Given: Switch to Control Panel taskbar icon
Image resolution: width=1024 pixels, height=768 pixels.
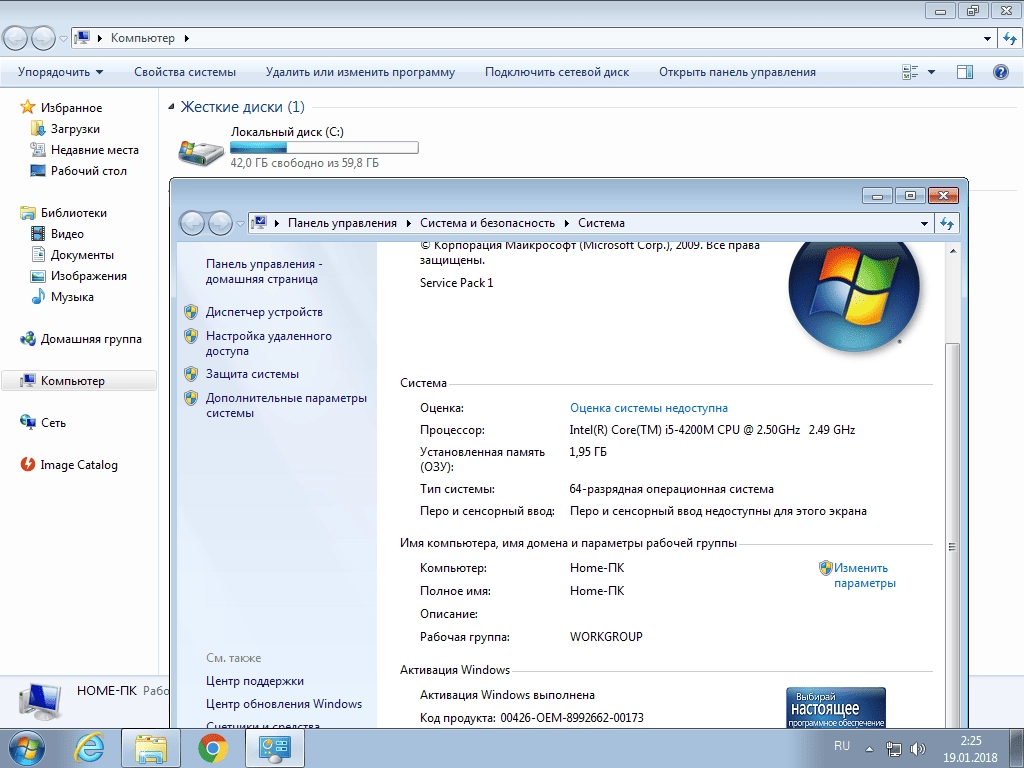Looking at the screenshot, I should tap(274, 748).
